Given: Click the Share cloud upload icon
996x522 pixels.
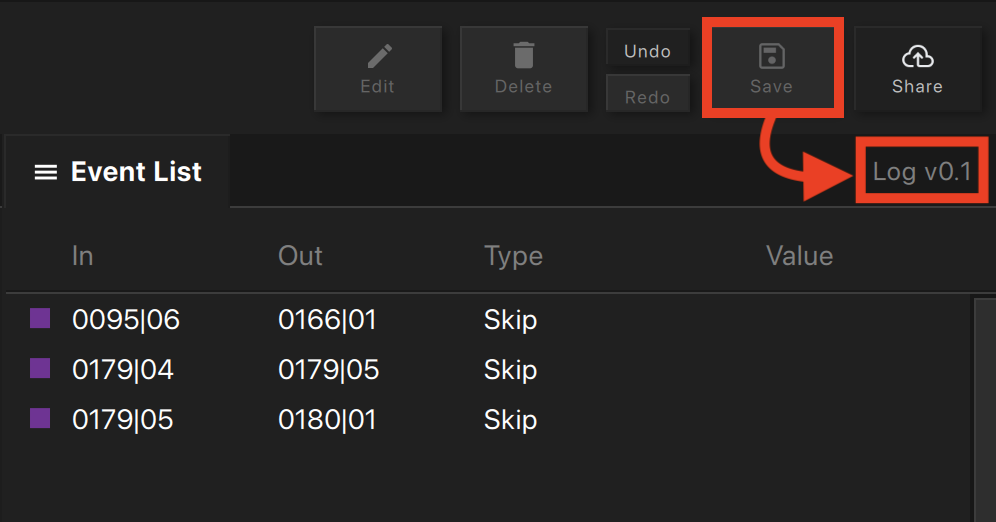Looking at the screenshot, I should pyautogui.click(x=917, y=57).
